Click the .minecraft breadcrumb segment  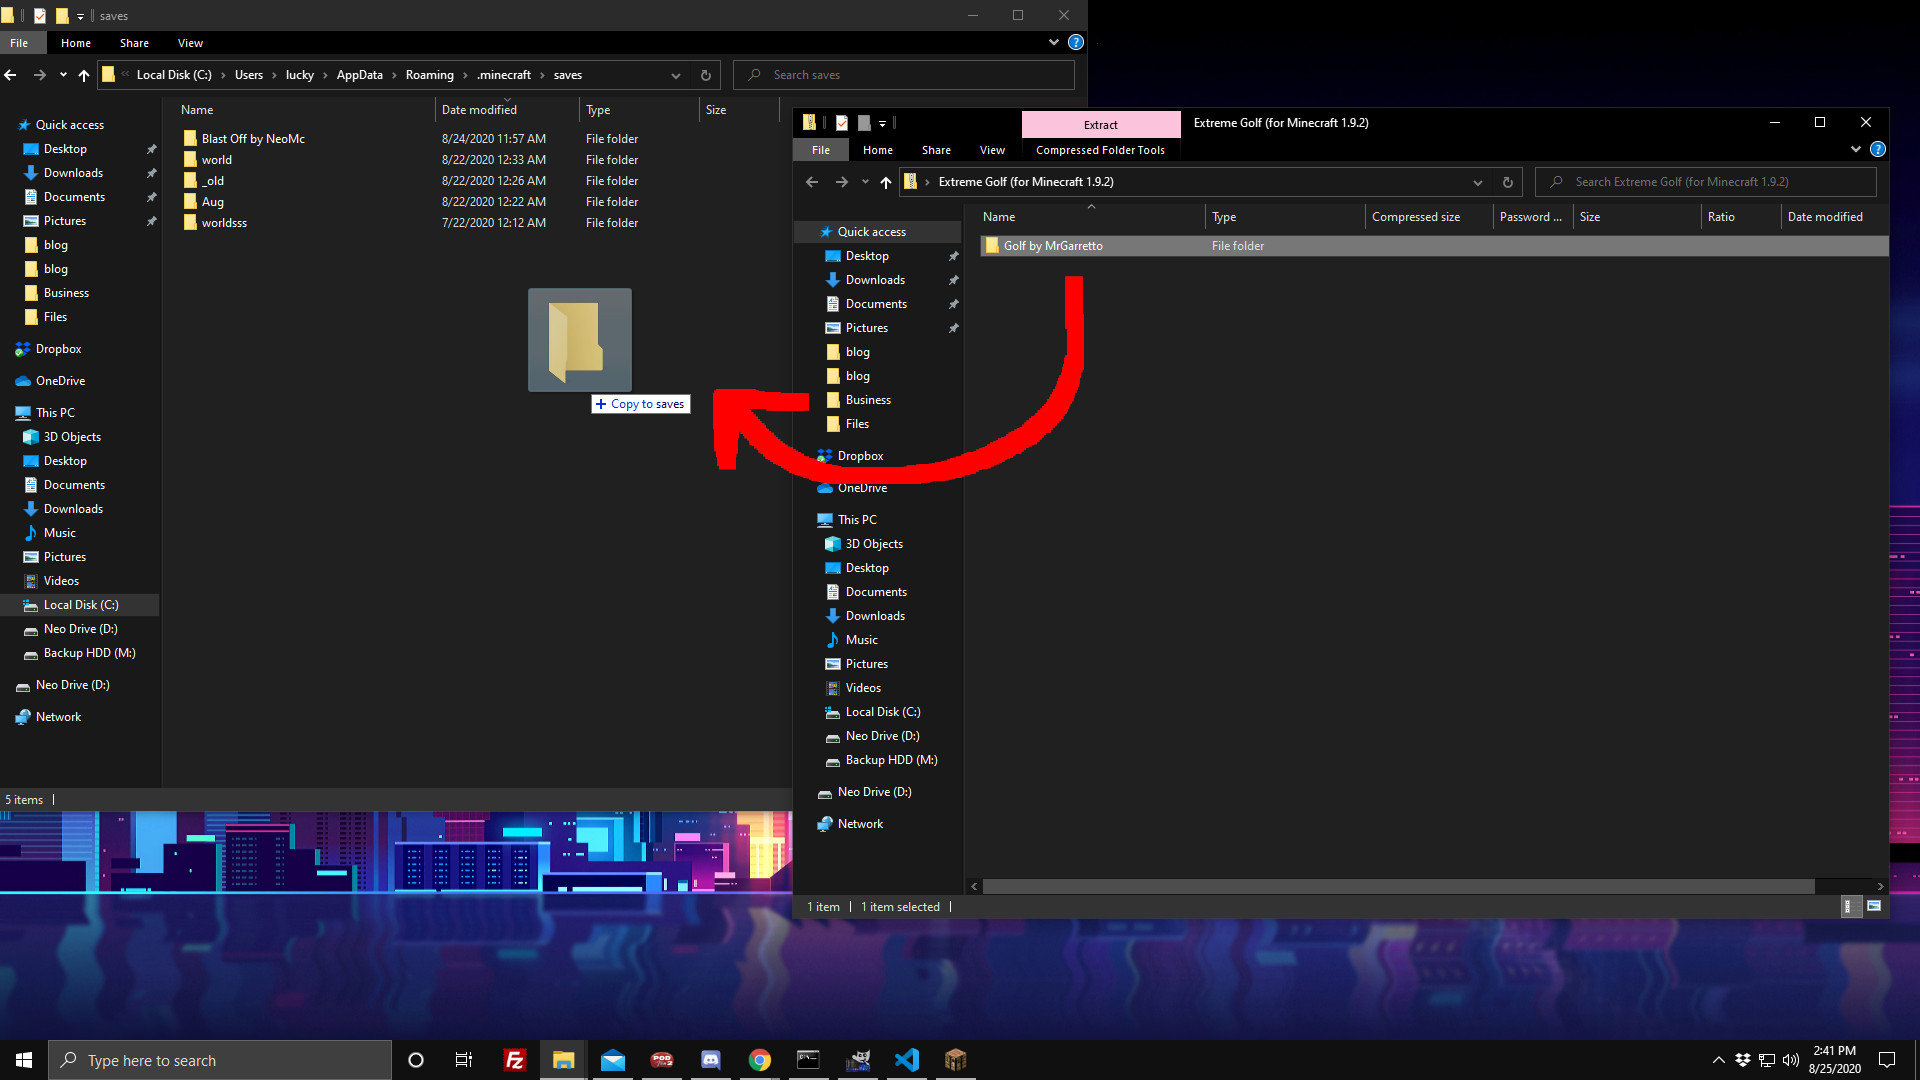504,75
